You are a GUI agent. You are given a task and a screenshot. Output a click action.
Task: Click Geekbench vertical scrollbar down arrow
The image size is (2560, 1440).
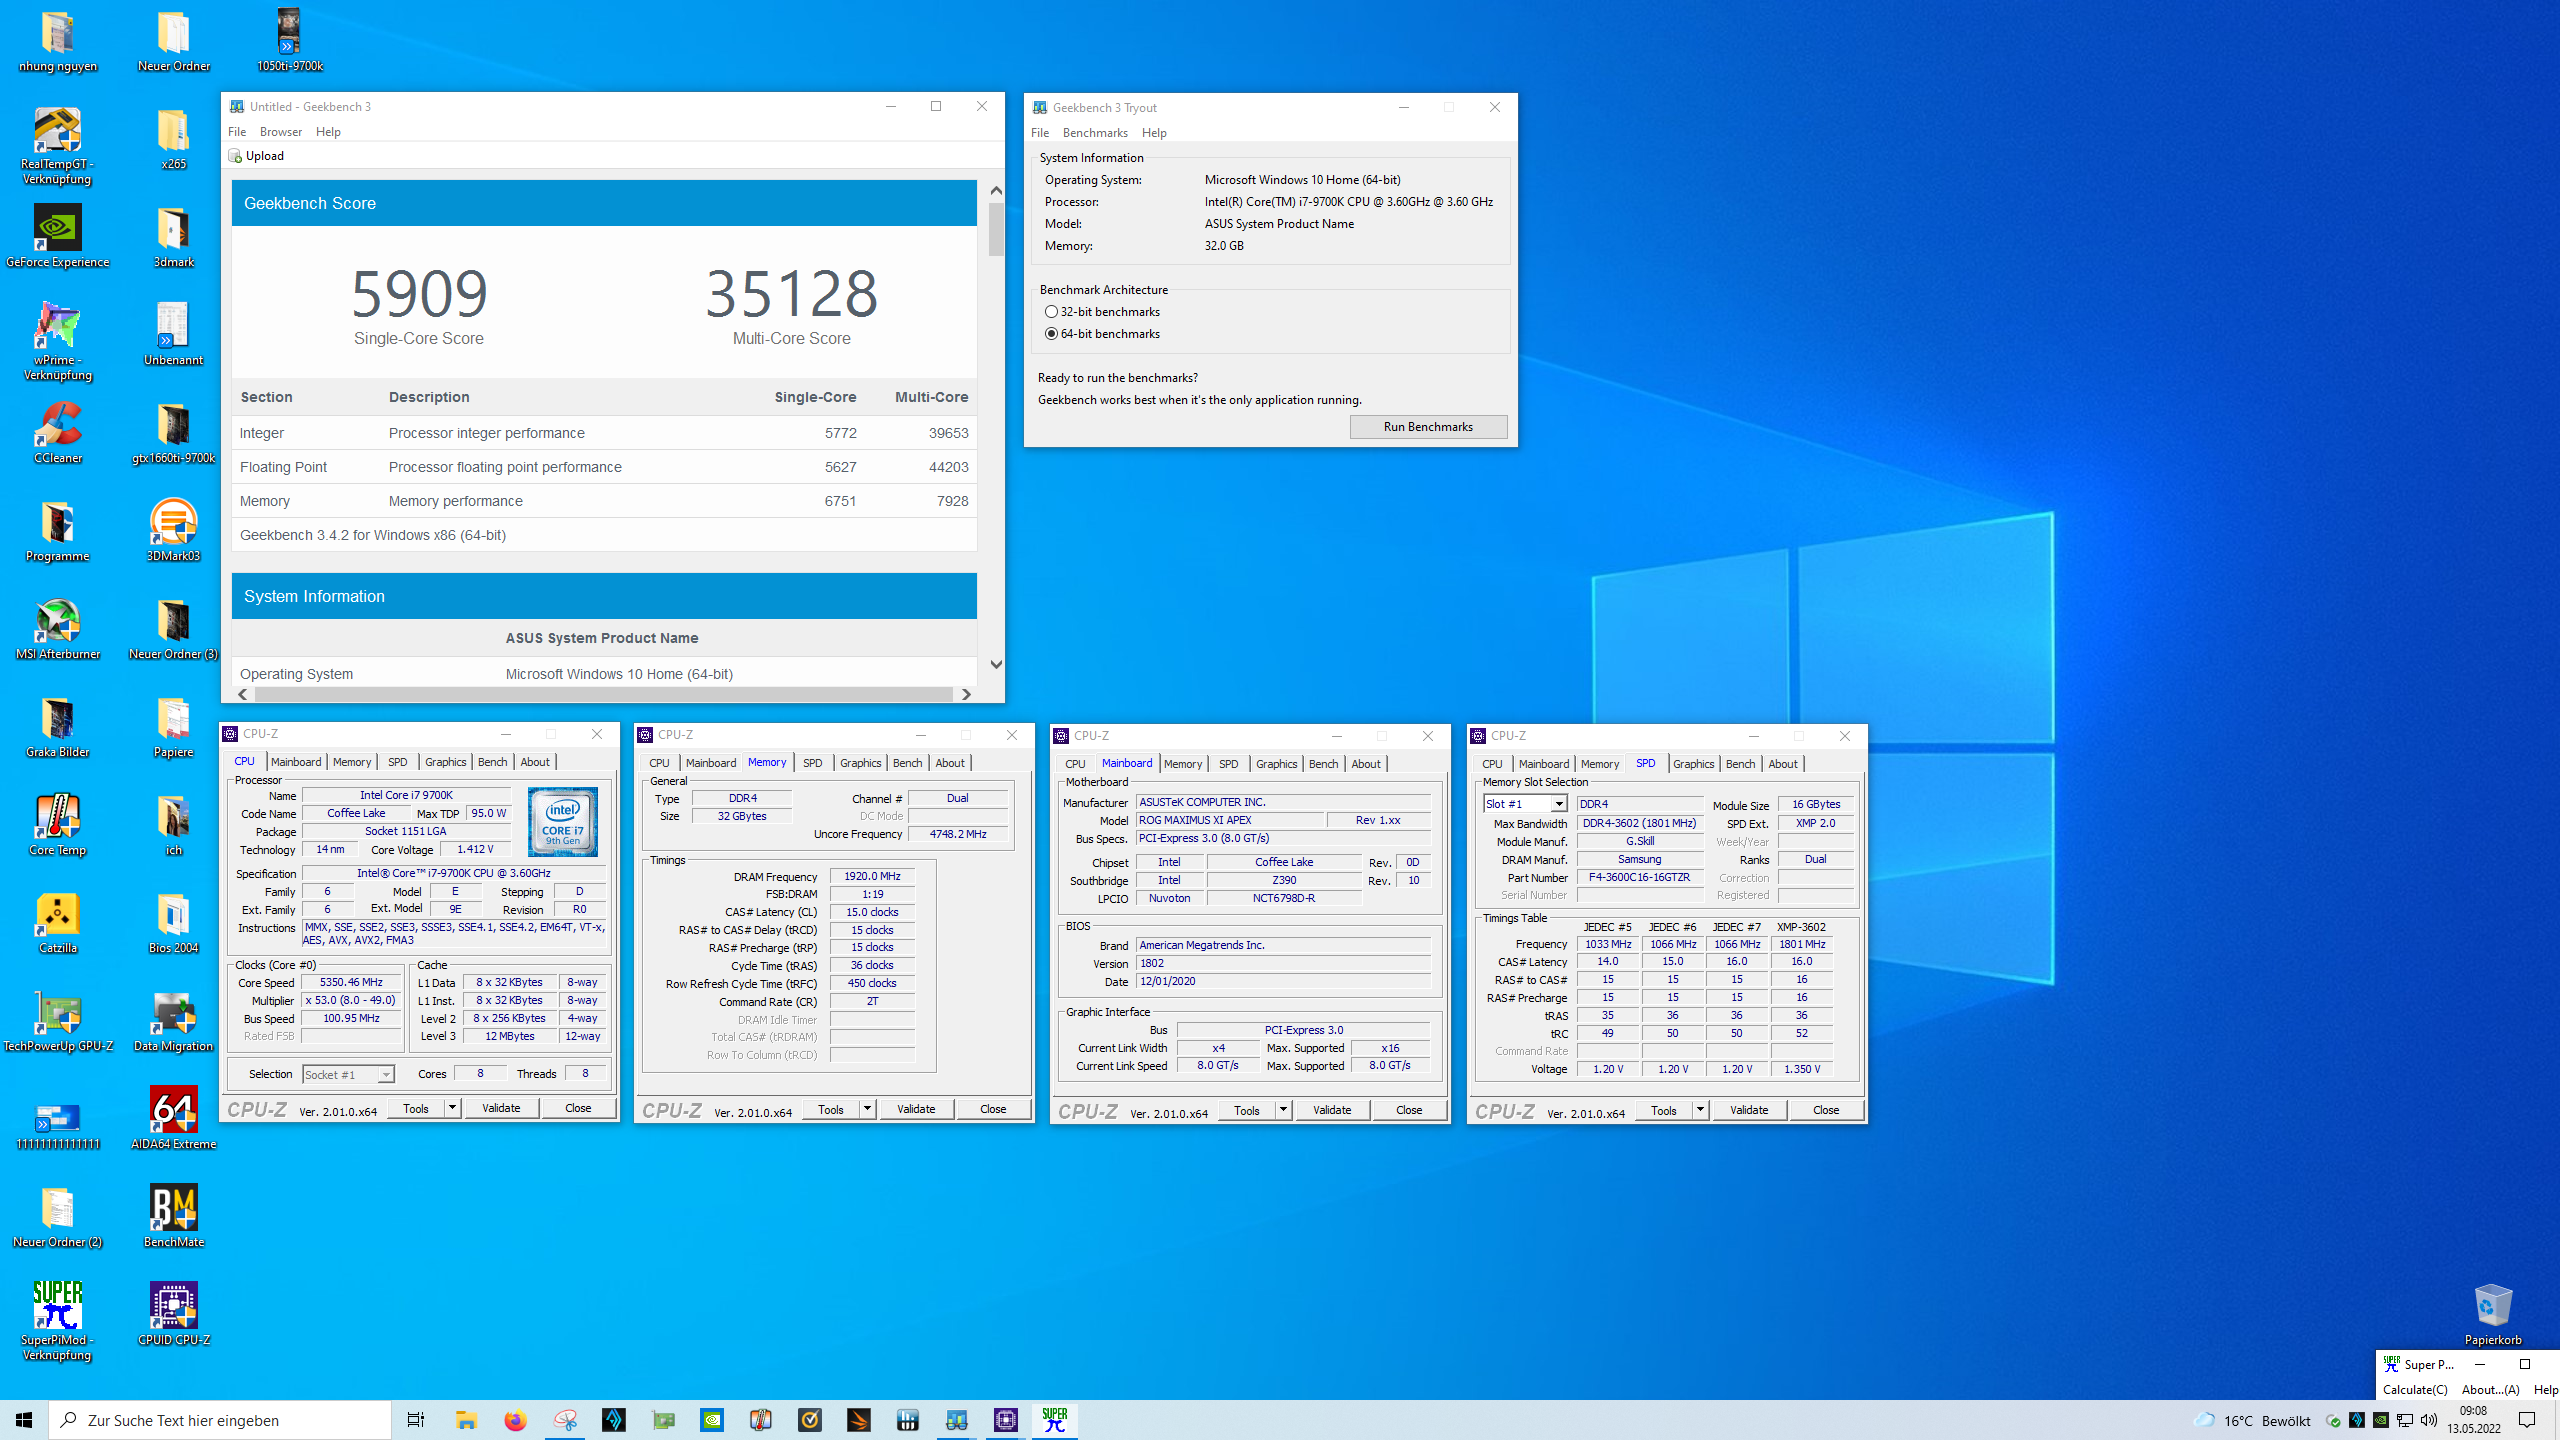tap(996, 664)
